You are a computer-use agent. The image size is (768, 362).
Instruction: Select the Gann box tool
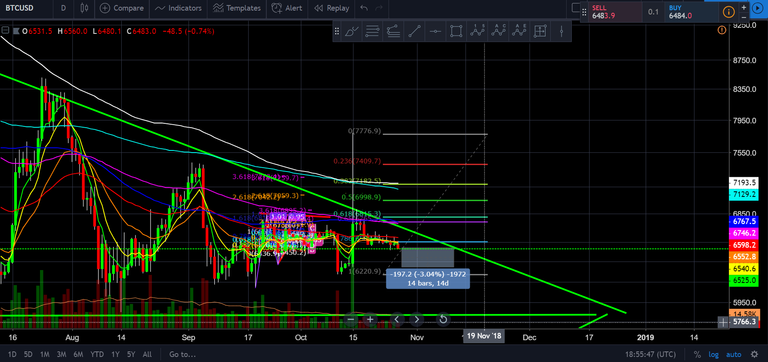[540, 31]
